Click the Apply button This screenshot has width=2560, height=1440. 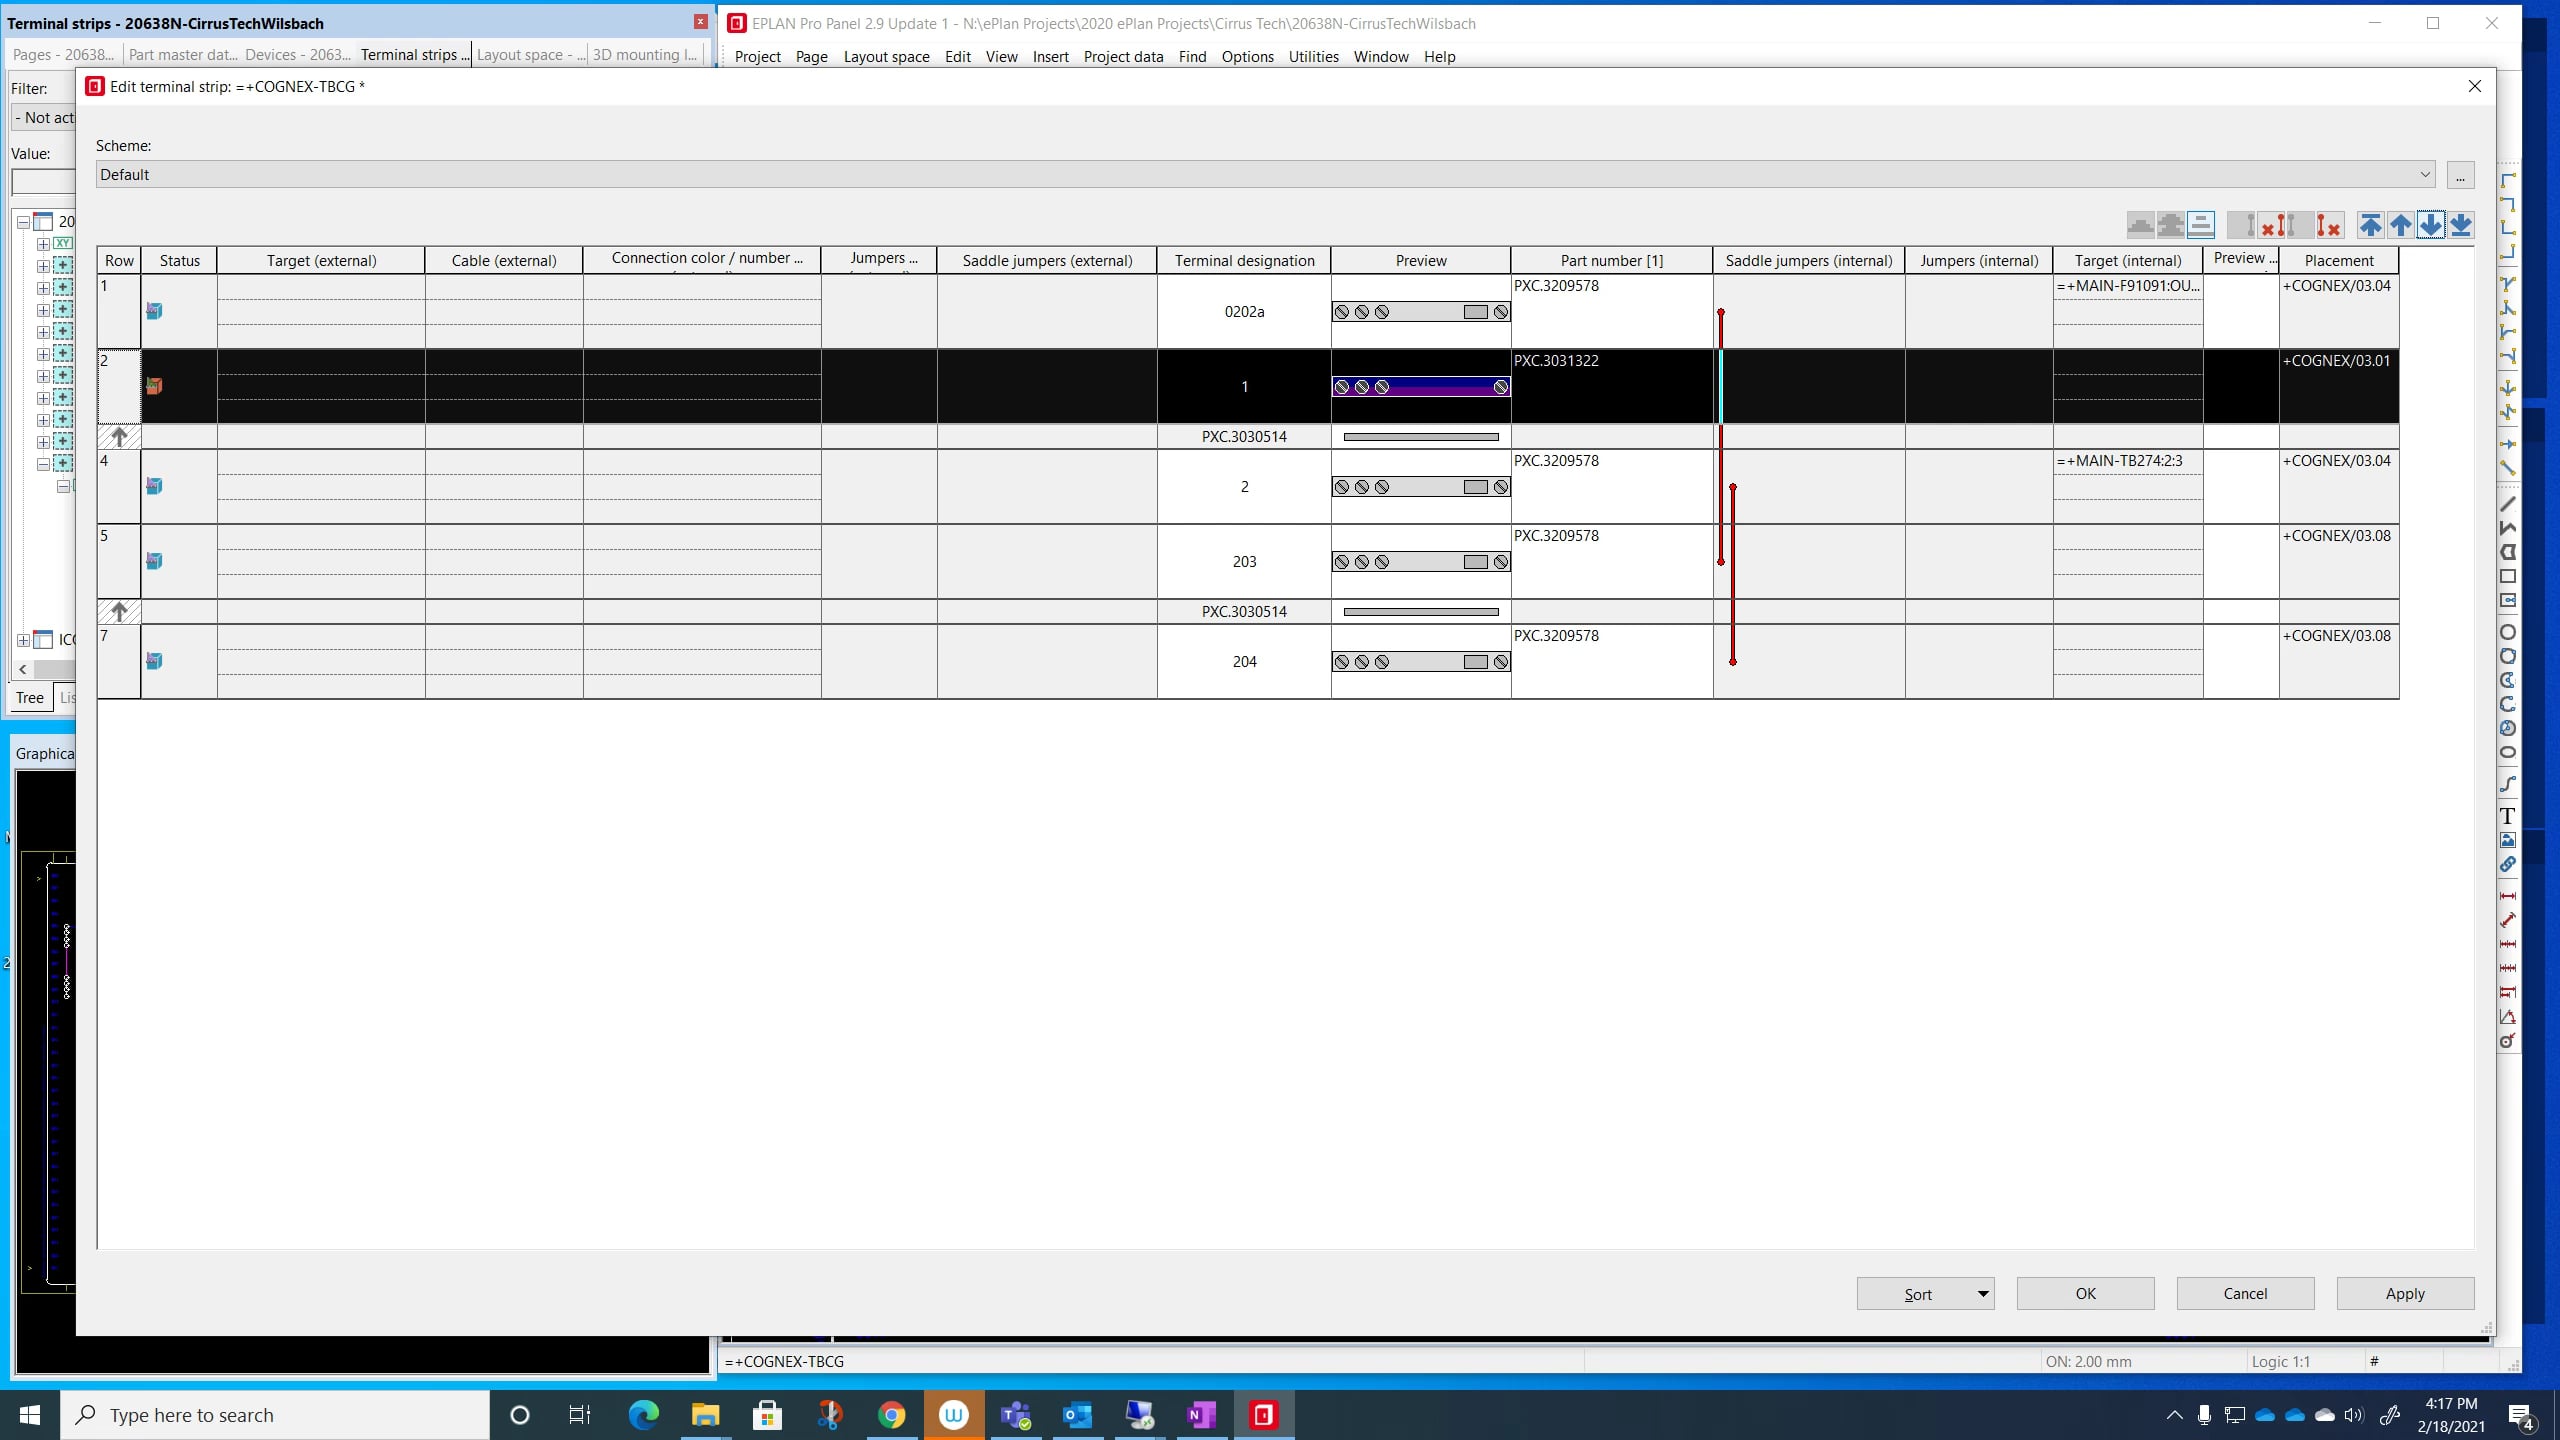pos(2404,1293)
